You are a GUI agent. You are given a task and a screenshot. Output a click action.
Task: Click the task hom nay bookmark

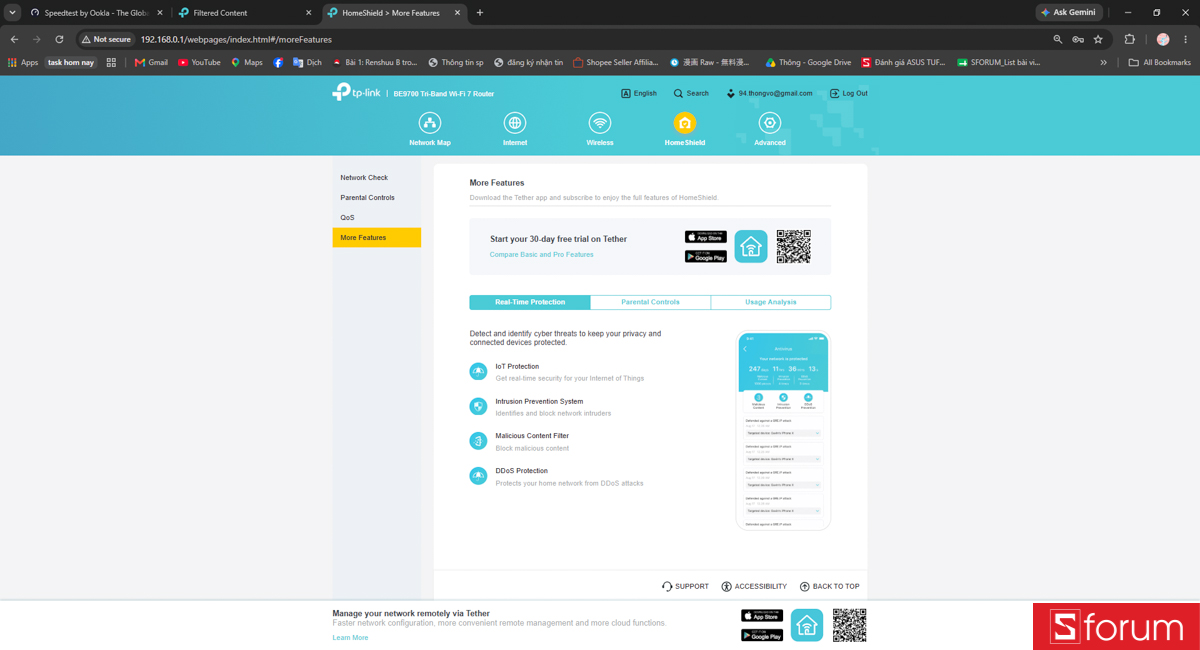[70, 62]
